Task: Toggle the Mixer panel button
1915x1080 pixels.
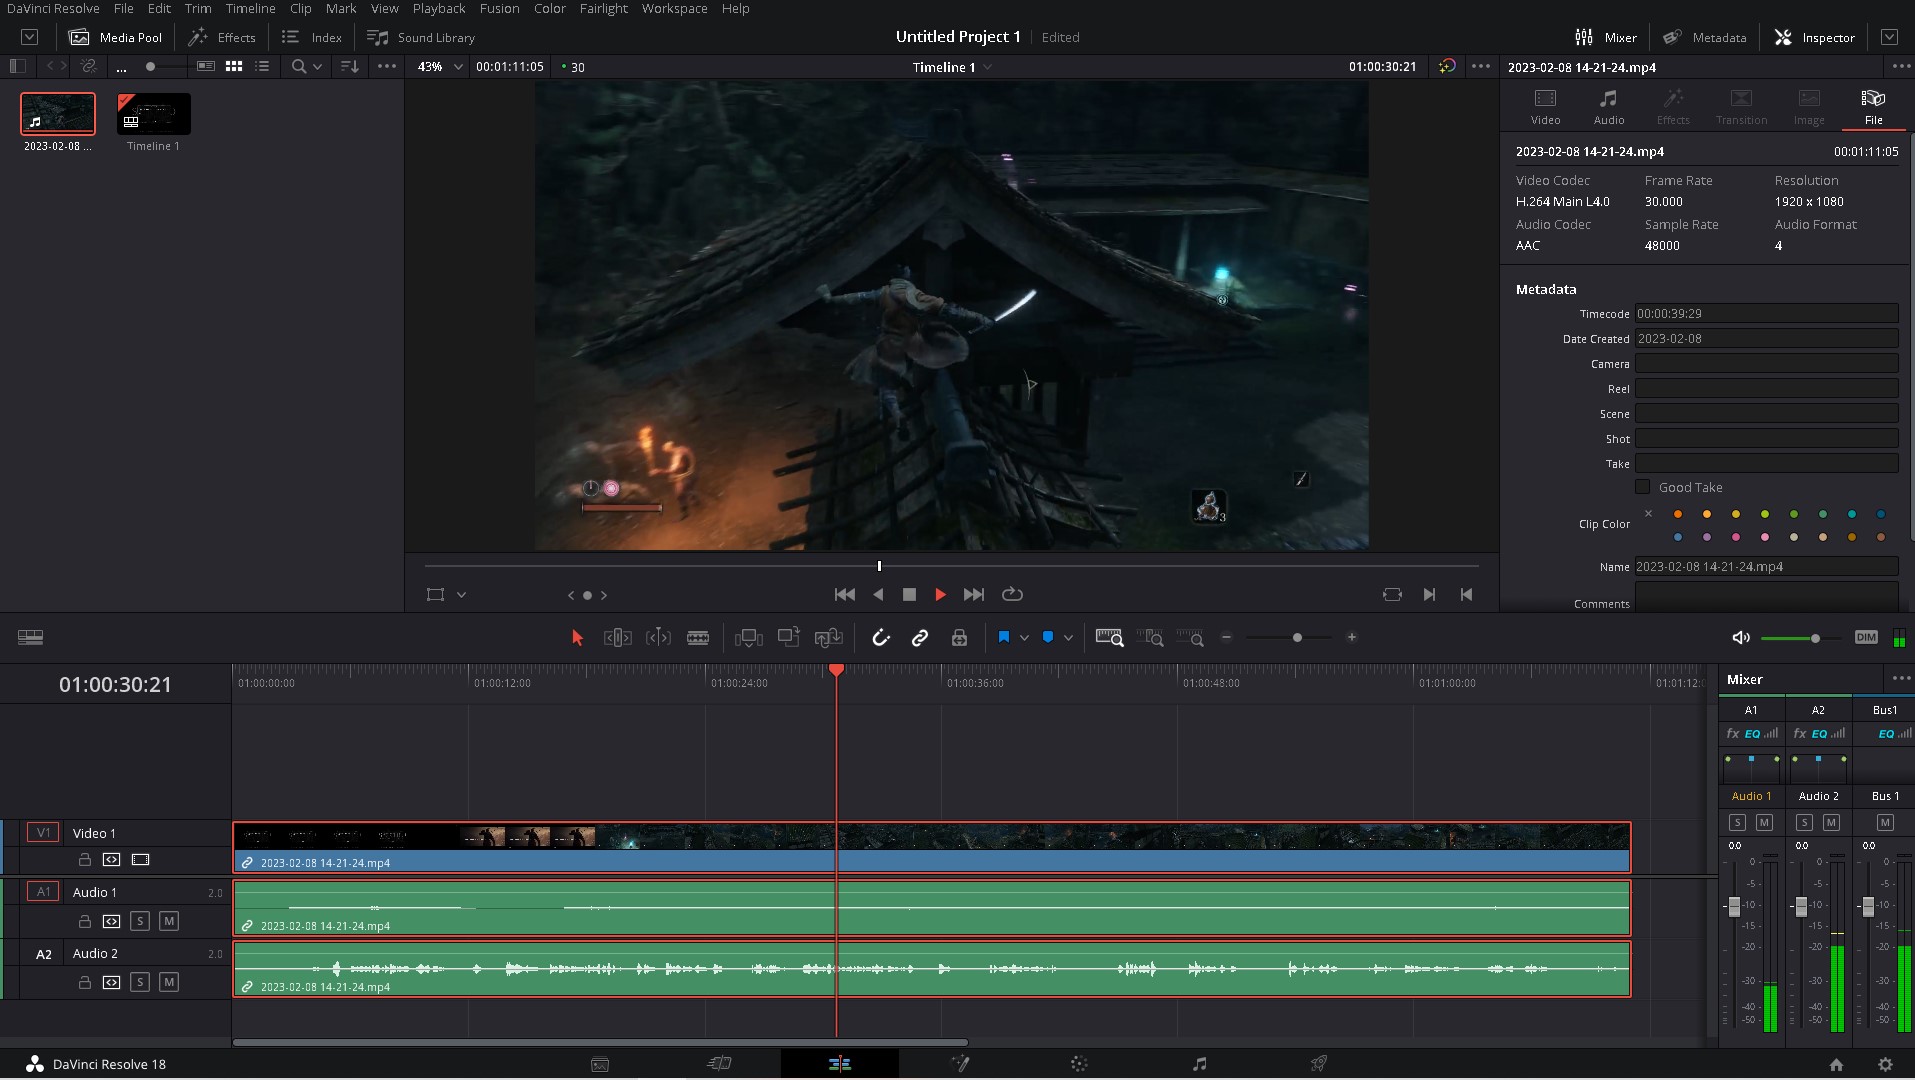Action: click(x=1605, y=37)
